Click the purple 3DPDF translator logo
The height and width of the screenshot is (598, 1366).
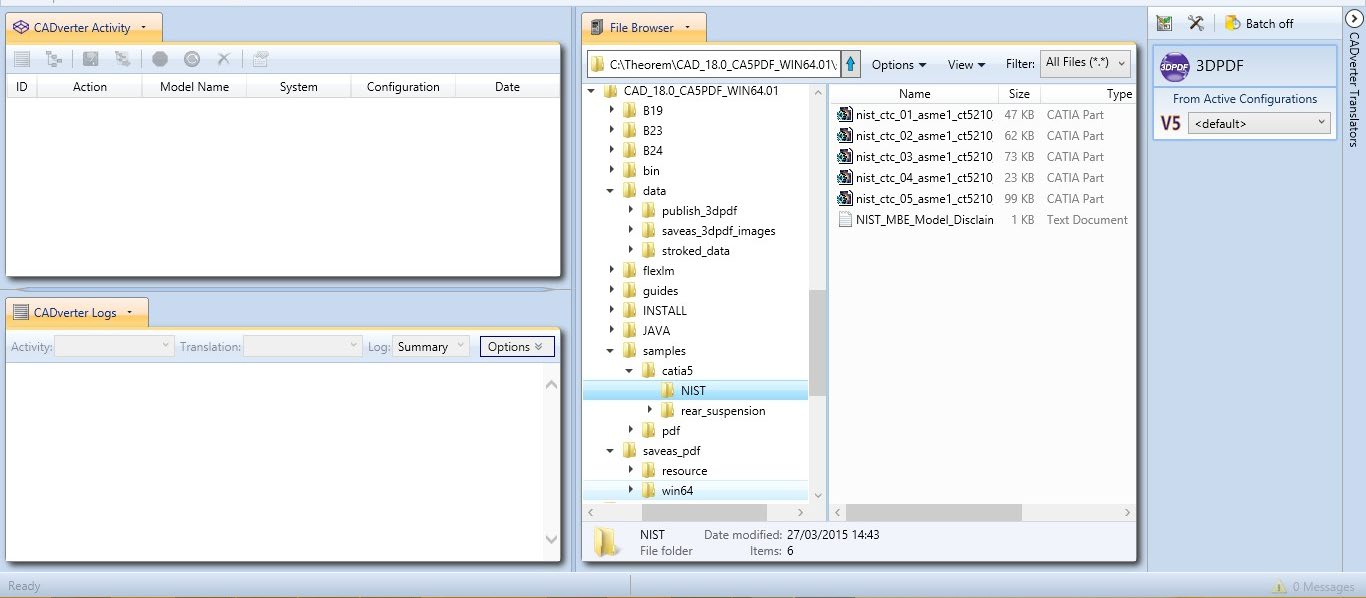pyautogui.click(x=1175, y=66)
